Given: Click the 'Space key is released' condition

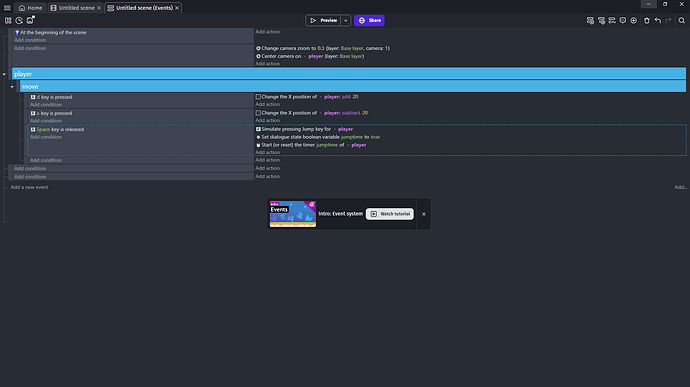Looking at the screenshot, I should point(57,129).
